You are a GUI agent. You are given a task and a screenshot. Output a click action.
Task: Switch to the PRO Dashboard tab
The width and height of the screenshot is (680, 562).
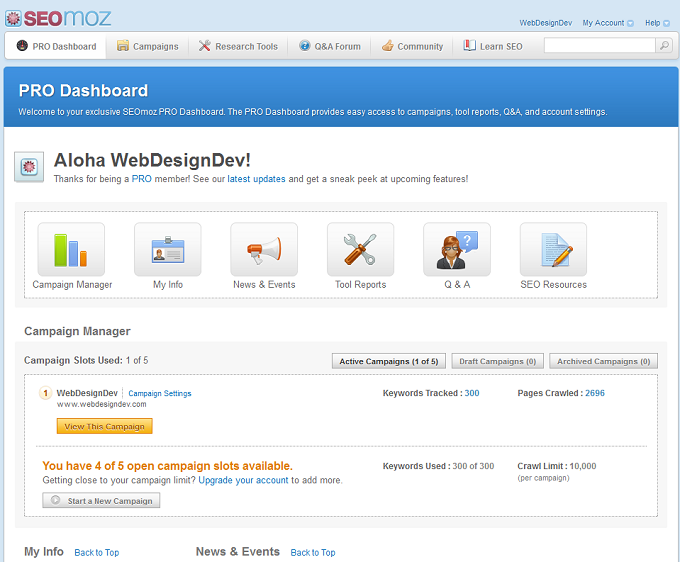(56, 46)
